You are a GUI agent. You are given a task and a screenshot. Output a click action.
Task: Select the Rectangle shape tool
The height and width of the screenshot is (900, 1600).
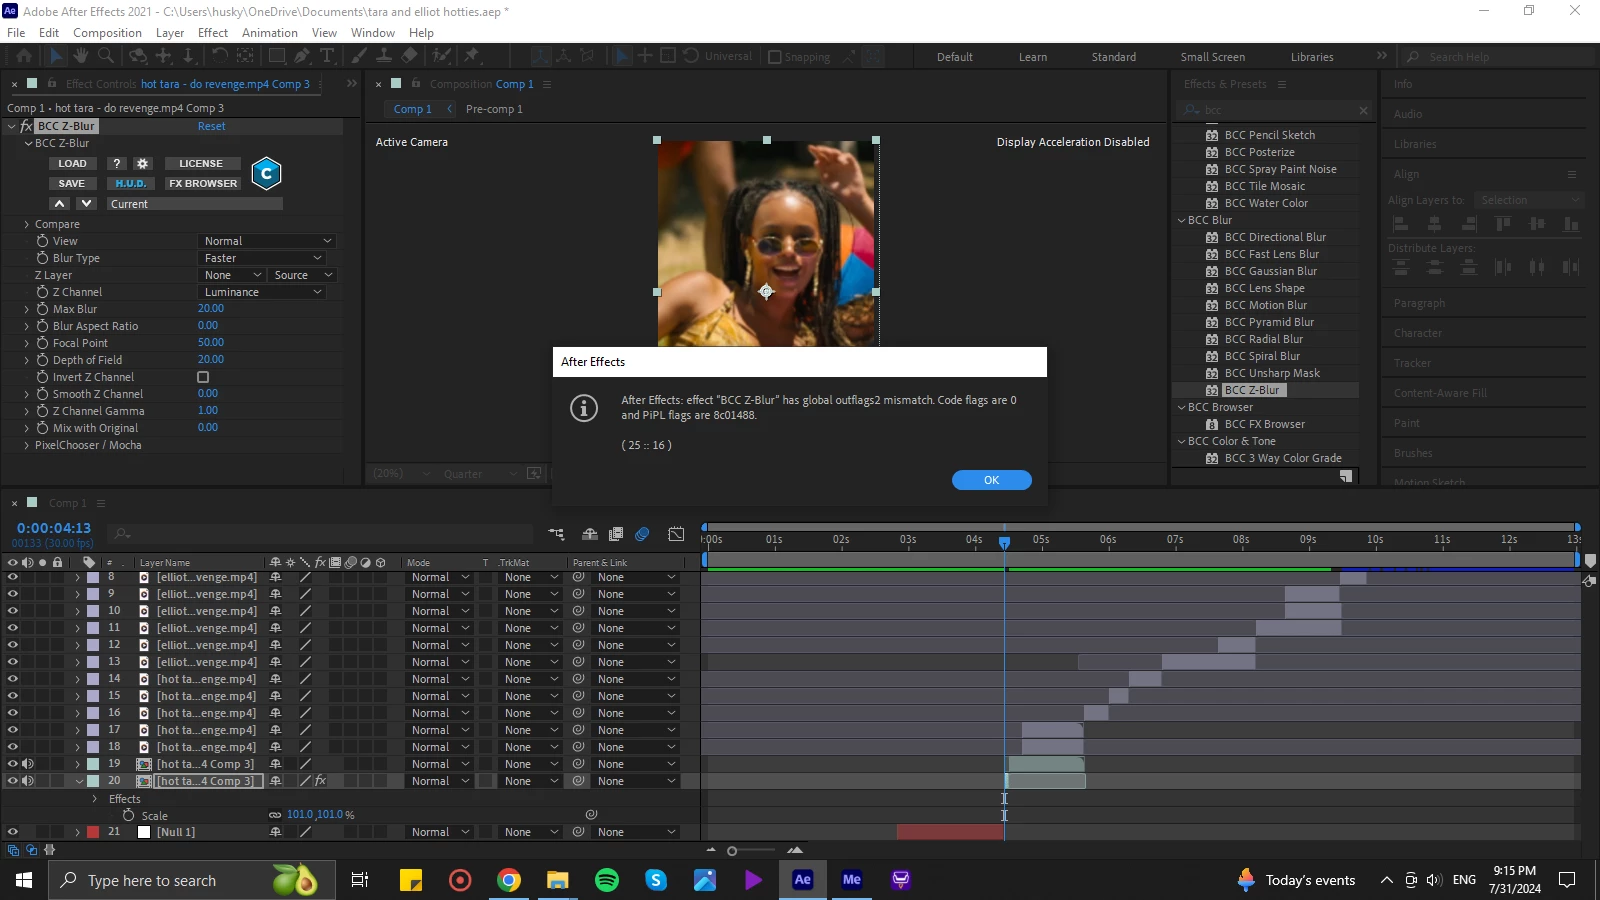(277, 56)
